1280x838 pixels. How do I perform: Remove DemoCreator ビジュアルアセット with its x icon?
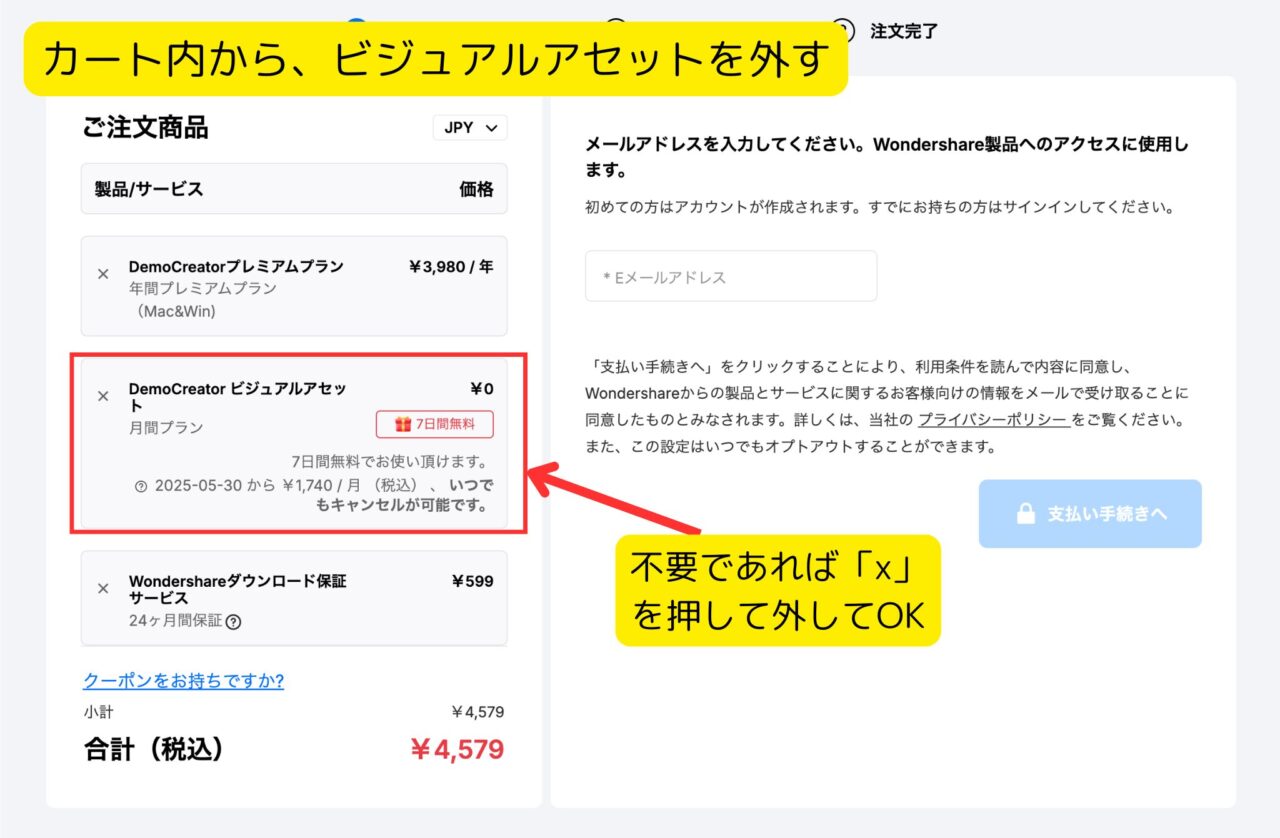[x=103, y=396]
